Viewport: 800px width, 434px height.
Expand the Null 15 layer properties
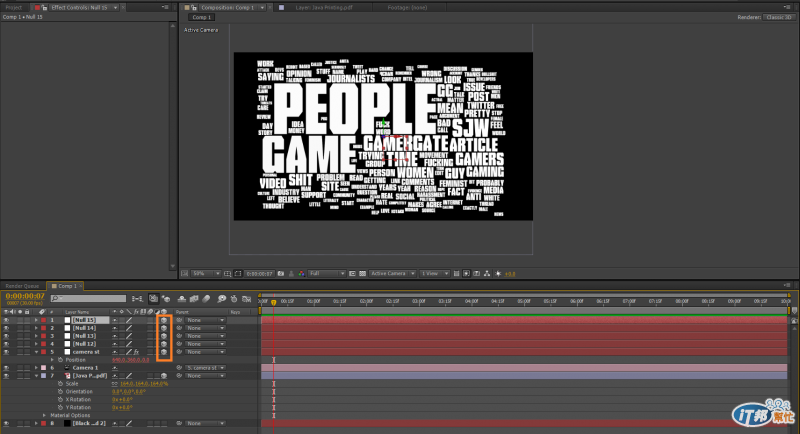(36, 320)
